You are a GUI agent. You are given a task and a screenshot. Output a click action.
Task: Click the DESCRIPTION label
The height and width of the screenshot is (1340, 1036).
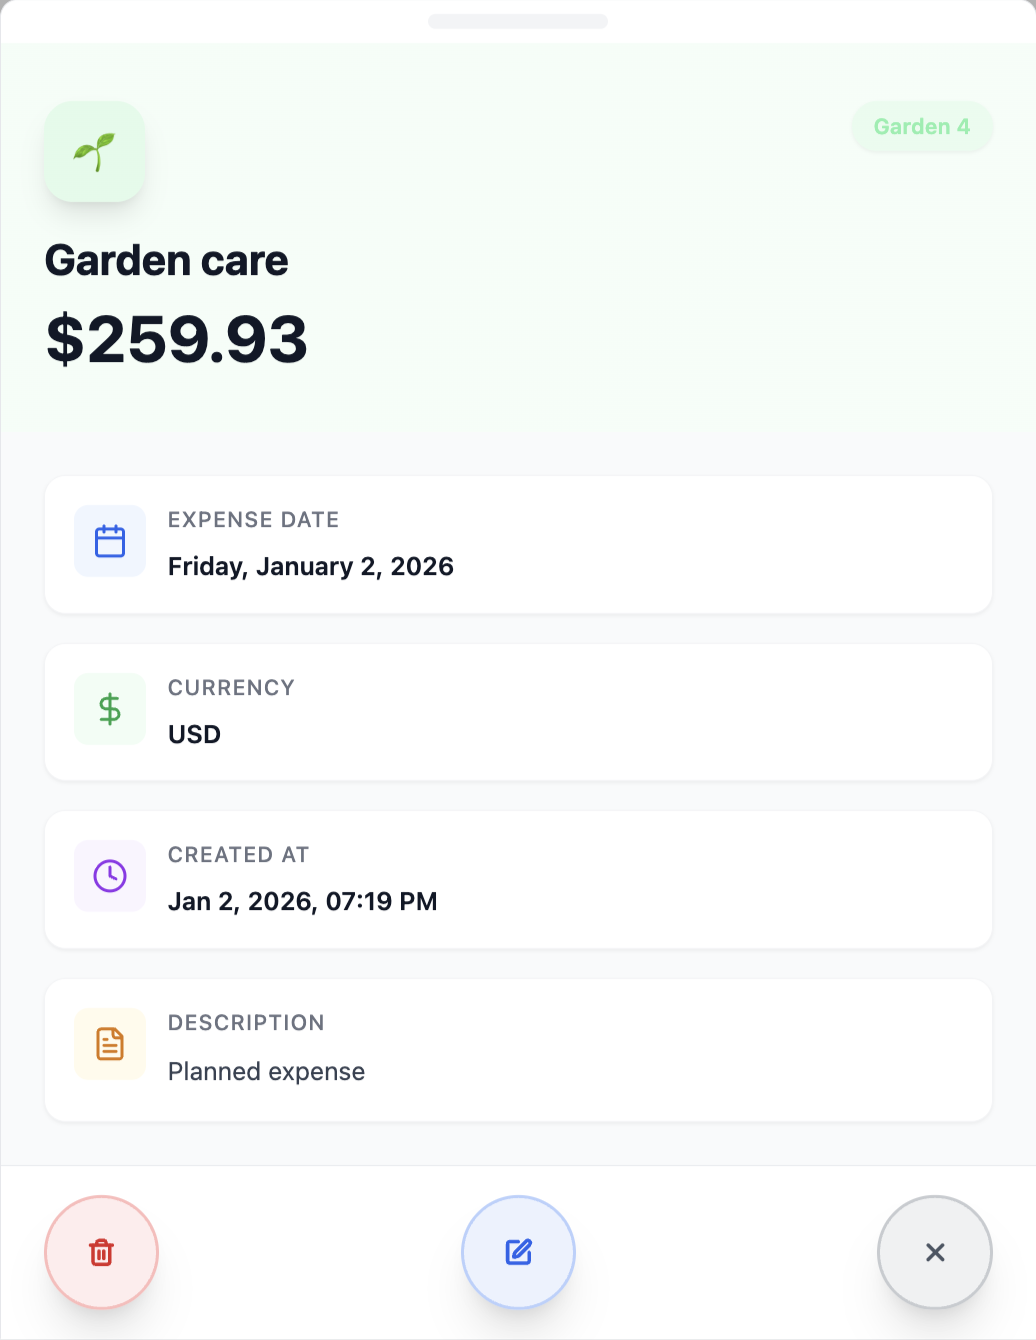coord(246,1022)
